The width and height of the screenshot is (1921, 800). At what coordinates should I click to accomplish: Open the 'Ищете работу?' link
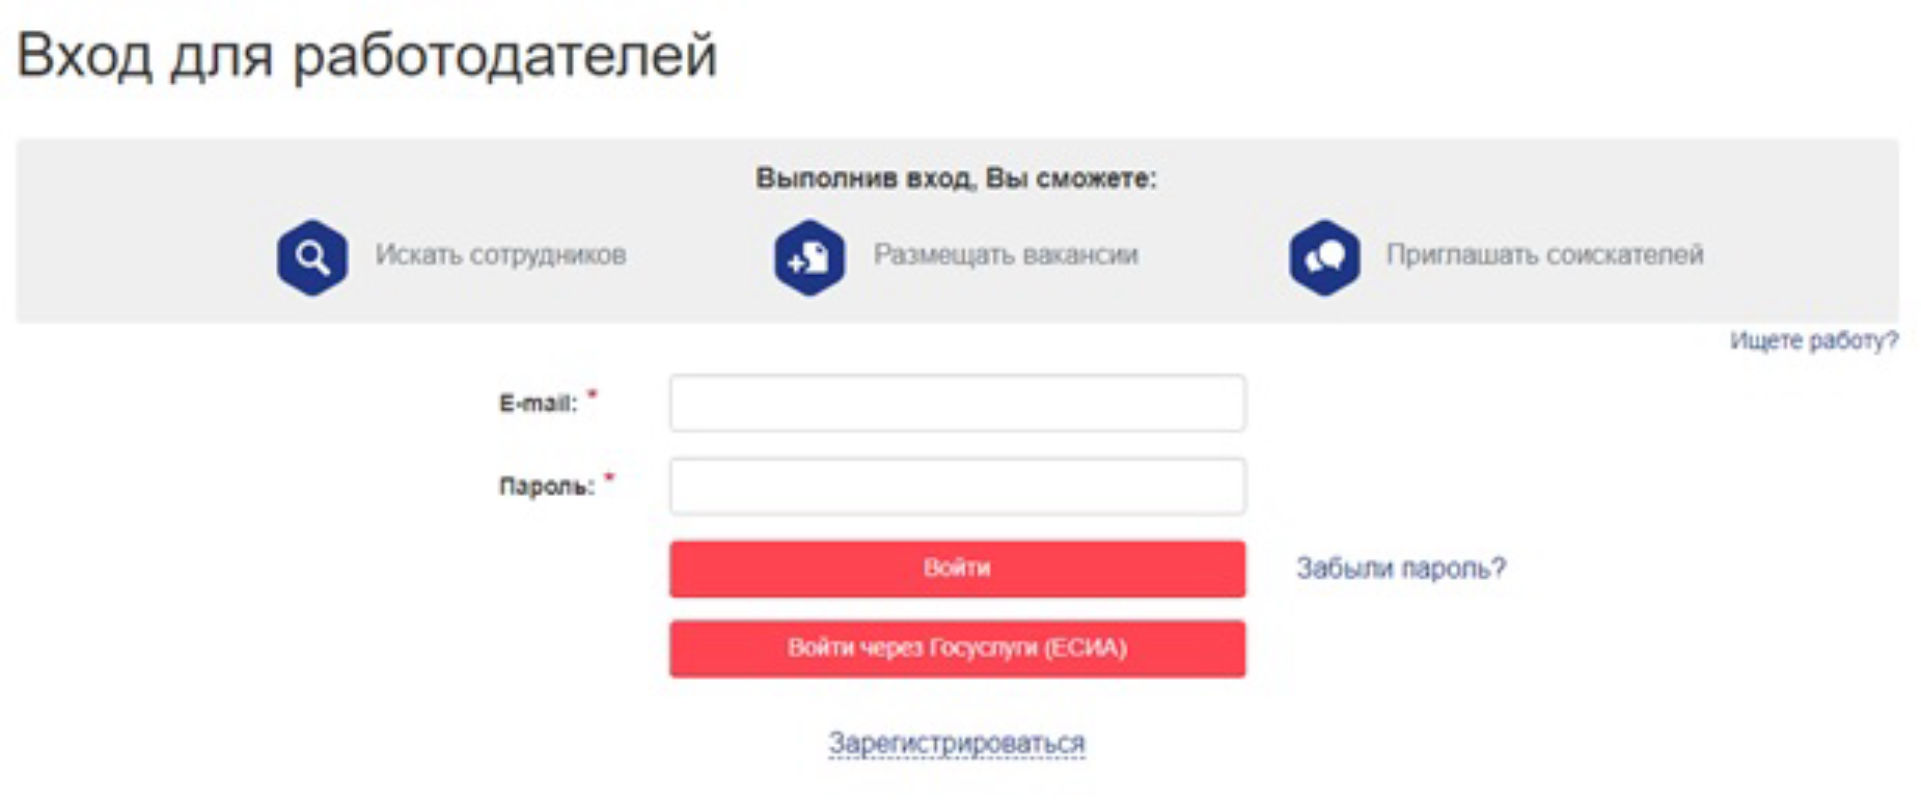[x=1813, y=341]
